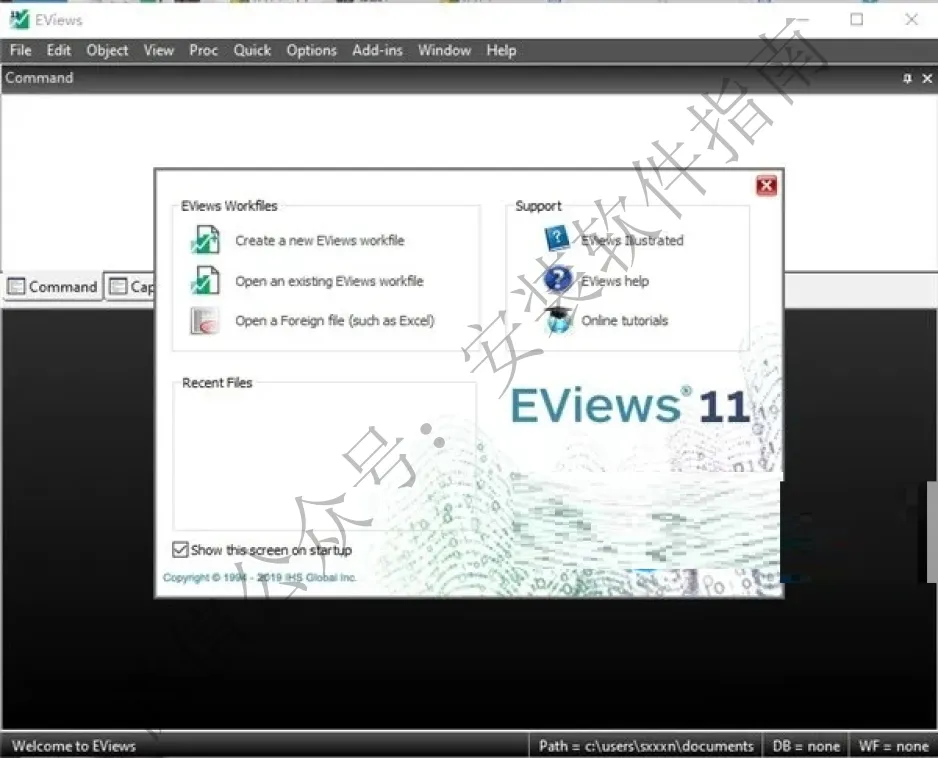Viewport: 938px width, 758px height.
Task: Switch to the Capture tab
Action: click(x=131, y=287)
